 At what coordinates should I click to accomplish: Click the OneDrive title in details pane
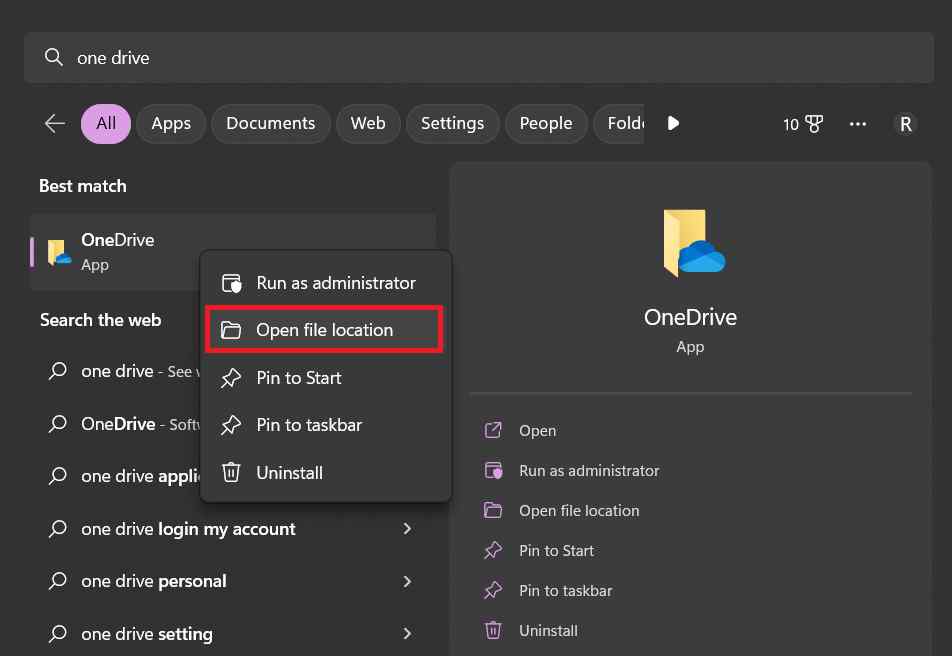[690, 317]
